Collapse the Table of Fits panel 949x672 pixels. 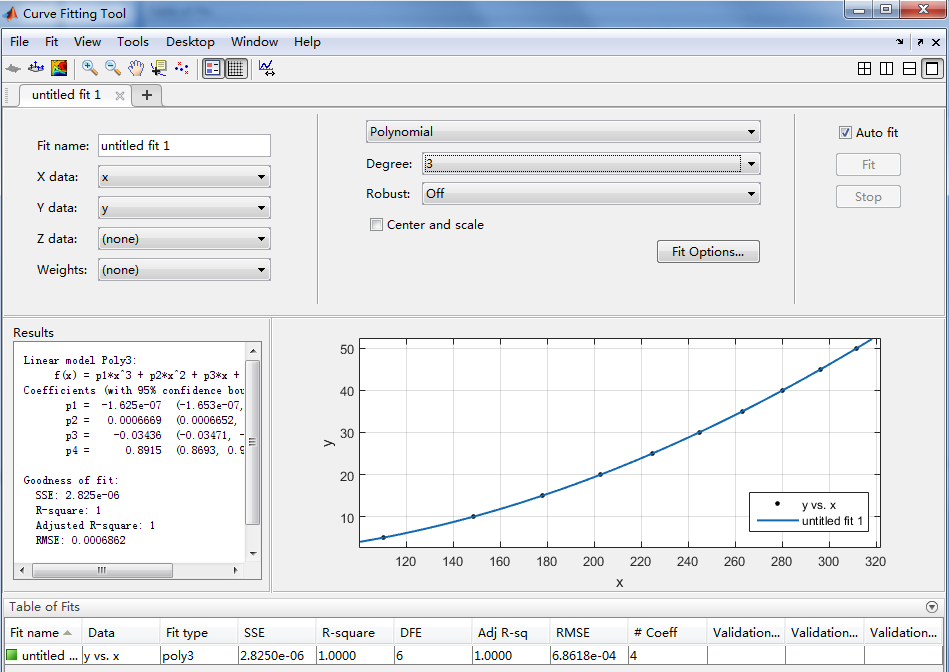(x=932, y=607)
